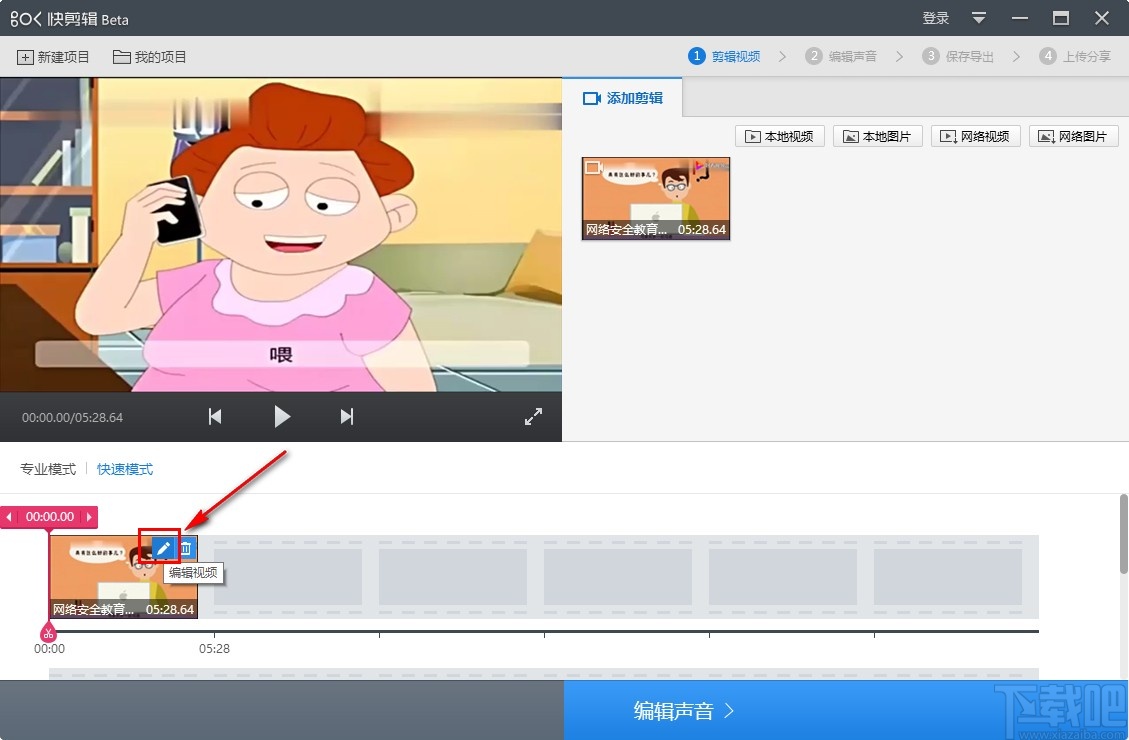Click the 05:28 tick label on timeline ruler
The width and height of the screenshot is (1129, 740).
pyautogui.click(x=215, y=649)
